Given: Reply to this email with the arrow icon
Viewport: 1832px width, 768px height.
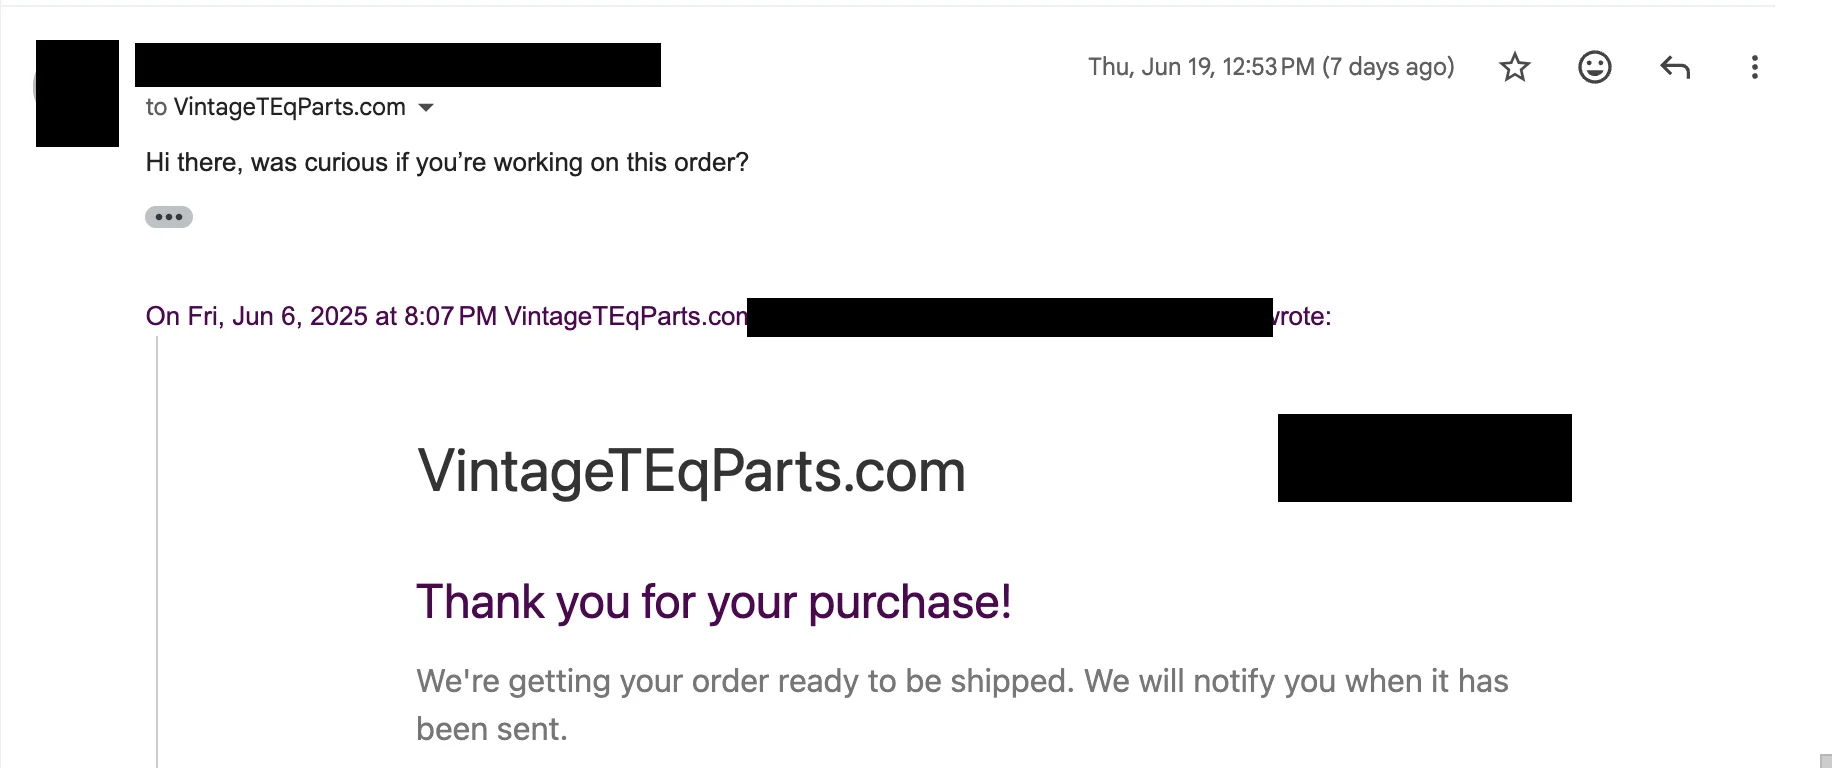Looking at the screenshot, I should click(x=1675, y=67).
